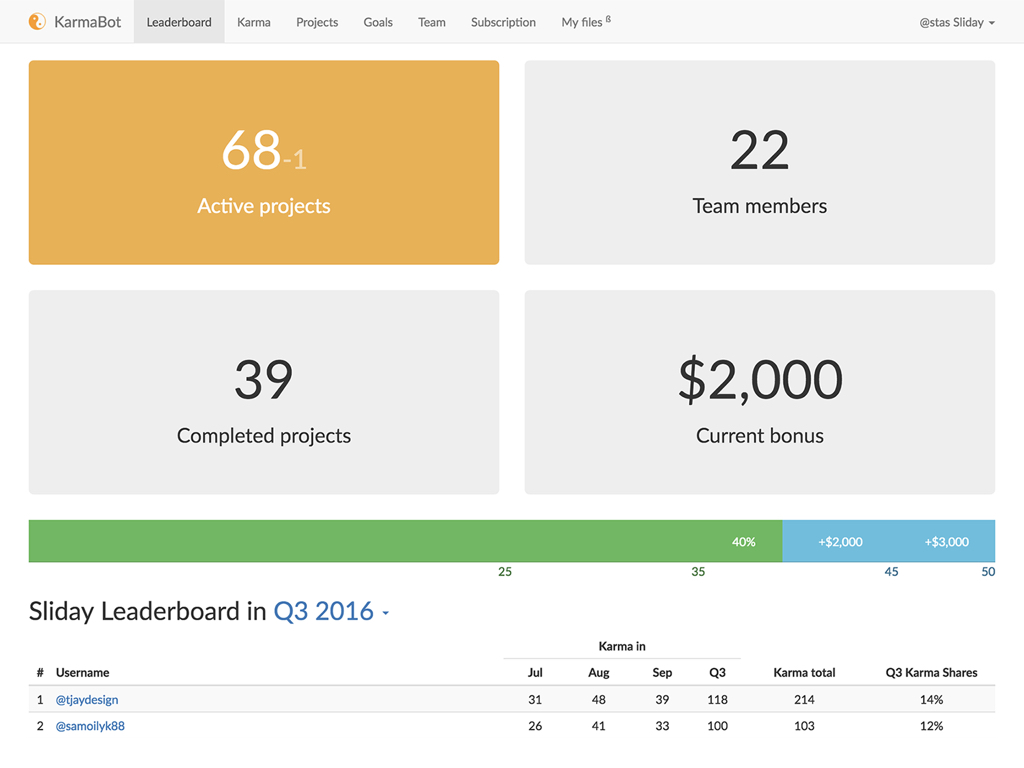The image size is (1024, 768).
Task: Click the green 40% progress bar segment
Action: pyautogui.click(x=405, y=541)
